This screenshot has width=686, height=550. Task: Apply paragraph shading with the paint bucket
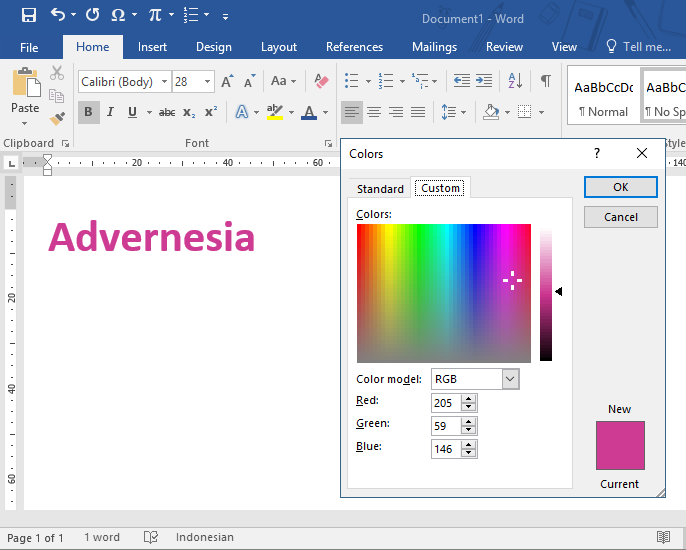click(x=491, y=112)
